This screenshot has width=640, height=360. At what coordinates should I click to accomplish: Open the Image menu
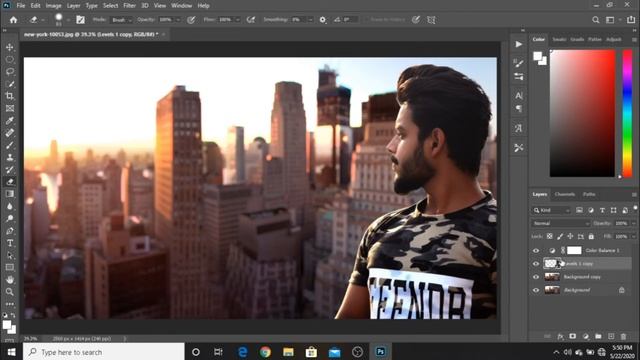click(x=53, y=6)
